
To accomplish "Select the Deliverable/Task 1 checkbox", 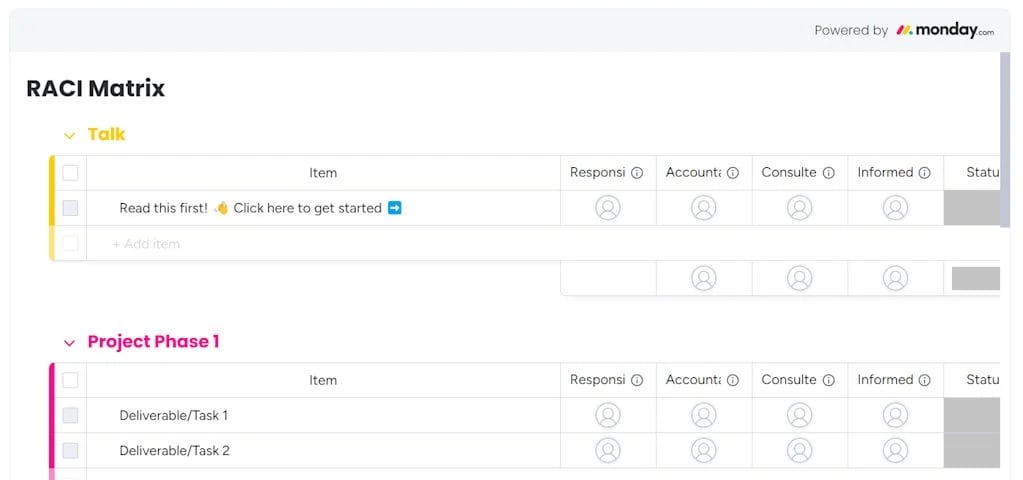I will click(70, 415).
